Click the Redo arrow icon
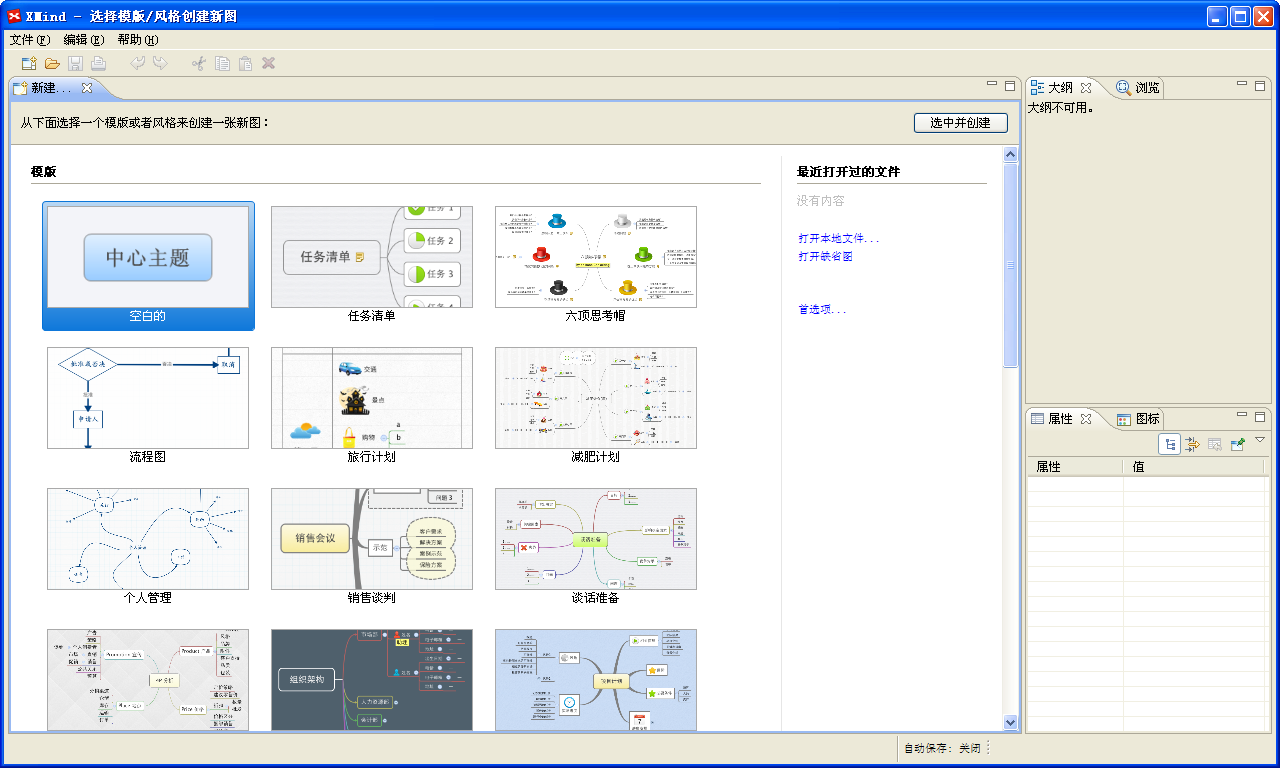 (x=161, y=63)
